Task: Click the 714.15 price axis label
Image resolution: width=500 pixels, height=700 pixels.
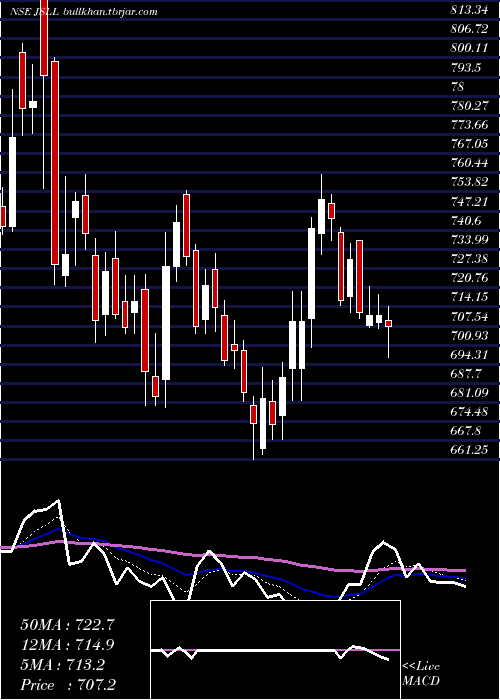Action: [x=469, y=297]
